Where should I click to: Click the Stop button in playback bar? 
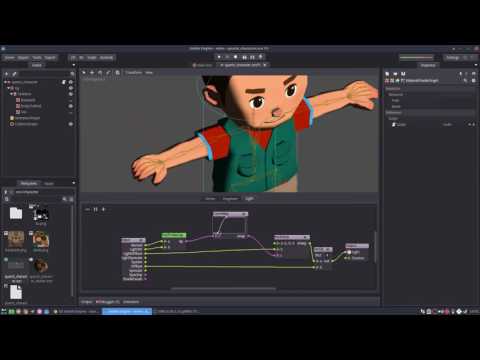[x=236, y=57]
